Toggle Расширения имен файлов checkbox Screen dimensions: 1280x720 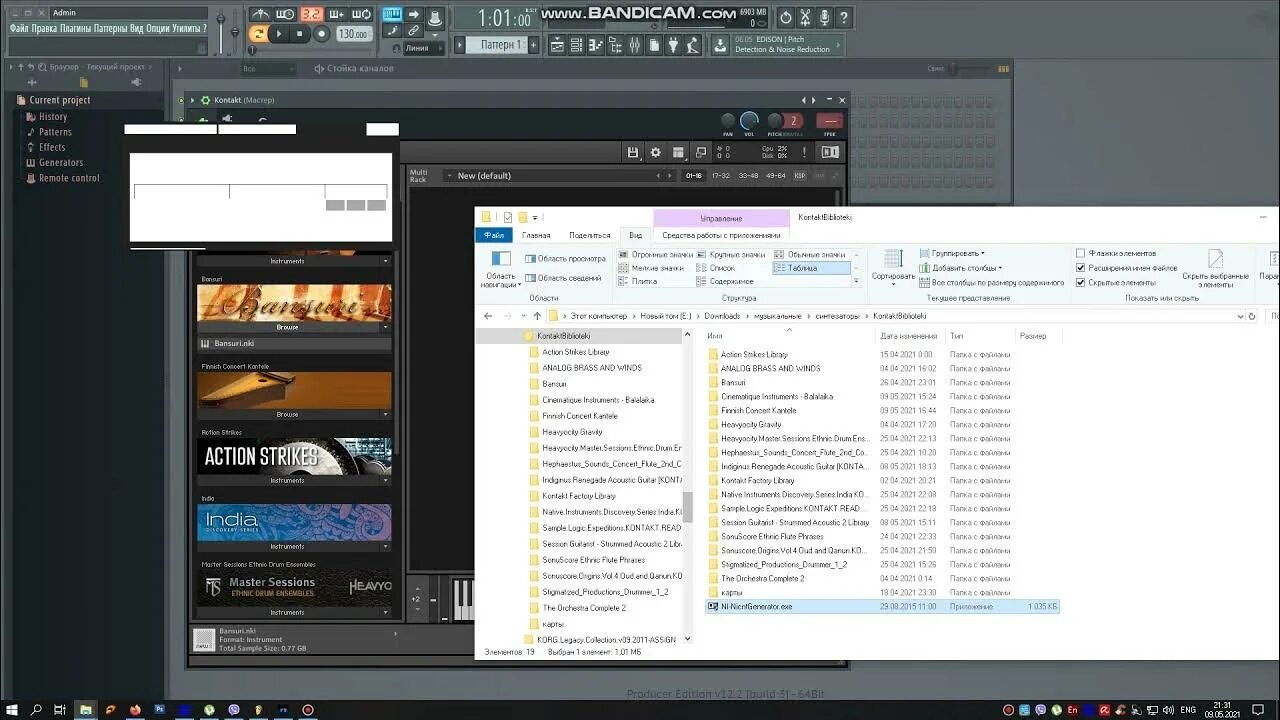click(1080, 268)
